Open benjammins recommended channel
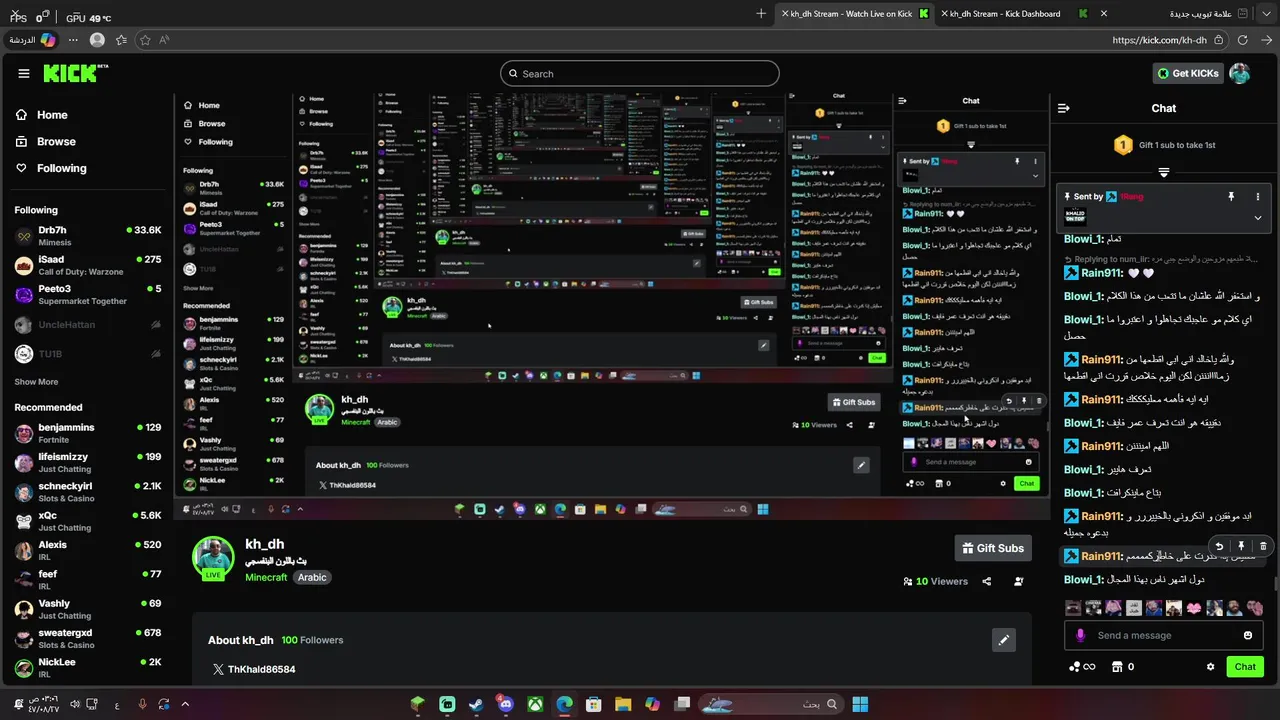The image size is (1280, 720). 87,433
